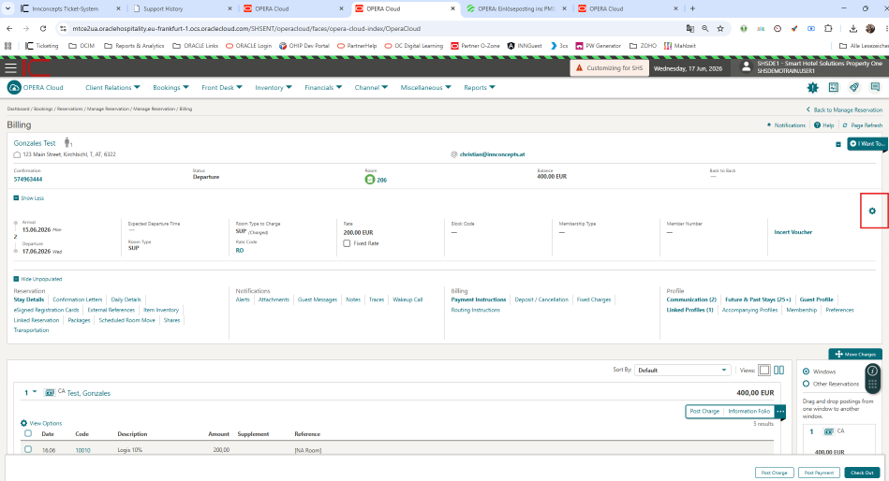Open the PW Generator bookmark
The width and height of the screenshot is (889, 481).
coord(598,45)
